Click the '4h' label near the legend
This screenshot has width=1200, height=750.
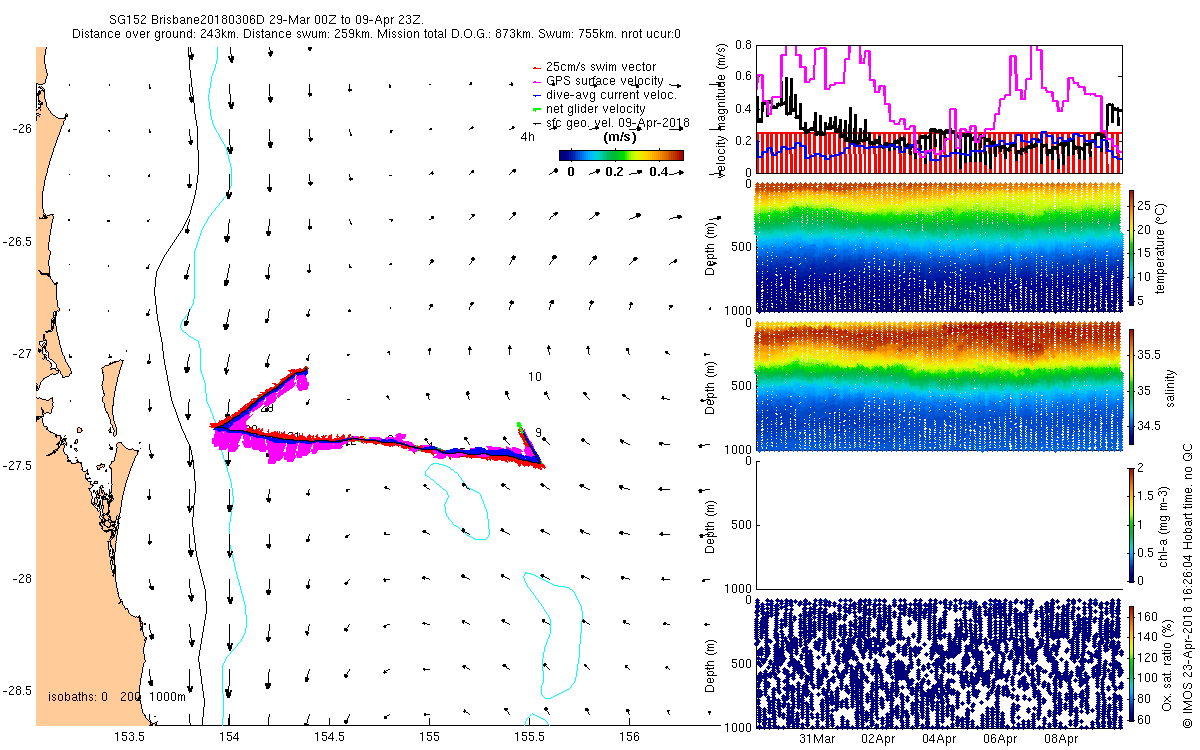pos(527,137)
